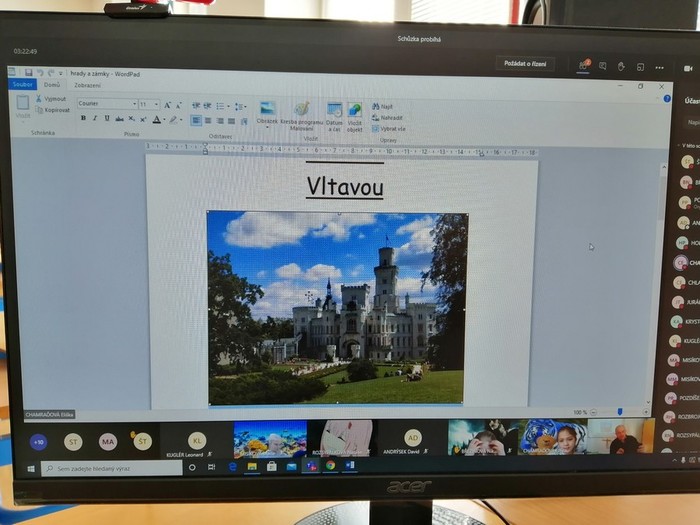
Task: Select the Domů ribbon tab
Action: 52,84
